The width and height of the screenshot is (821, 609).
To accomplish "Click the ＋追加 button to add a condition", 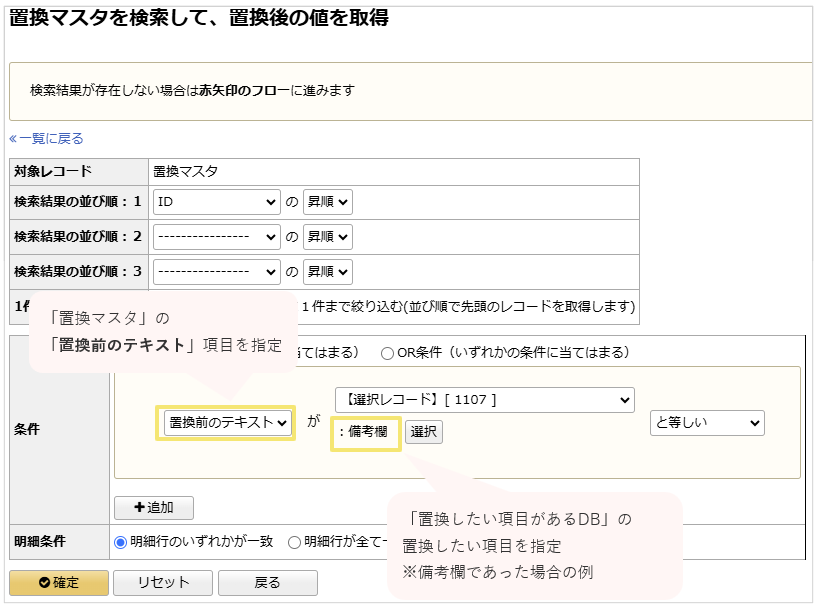I will (x=153, y=508).
